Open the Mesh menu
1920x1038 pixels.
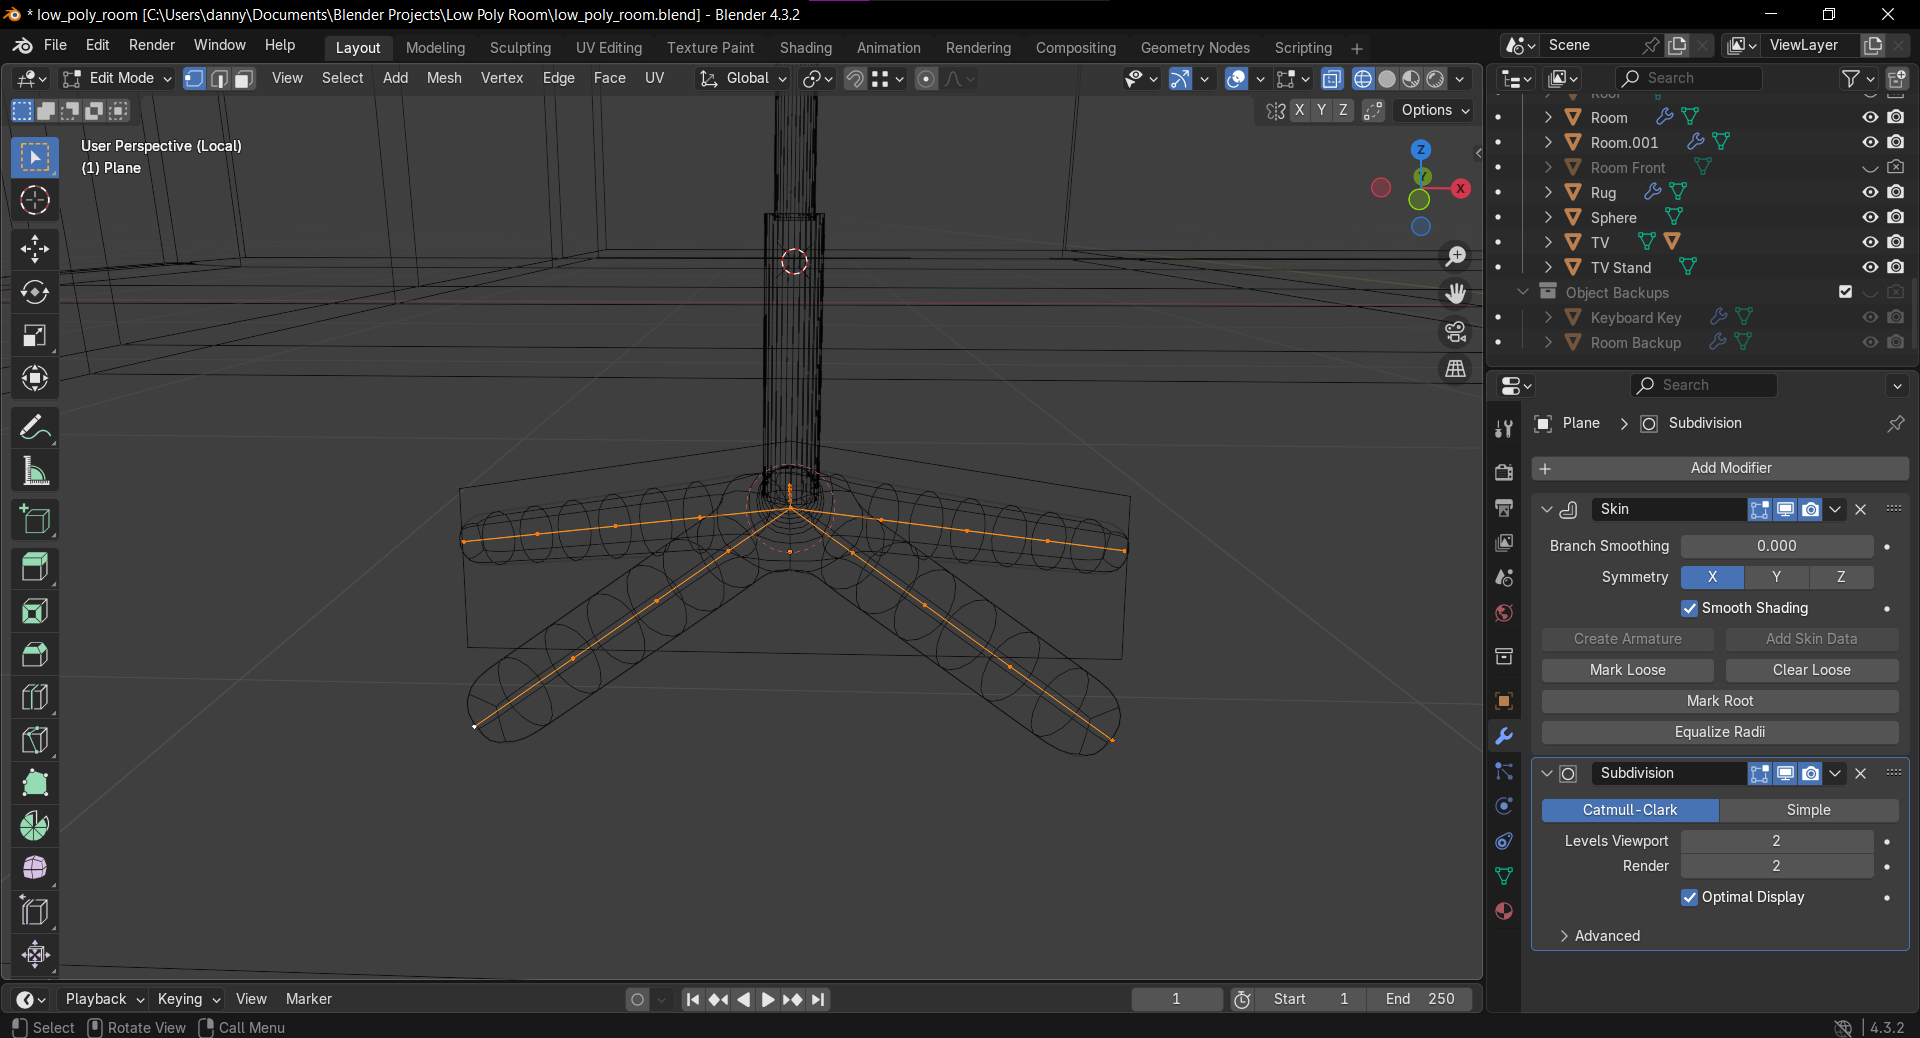point(444,78)
